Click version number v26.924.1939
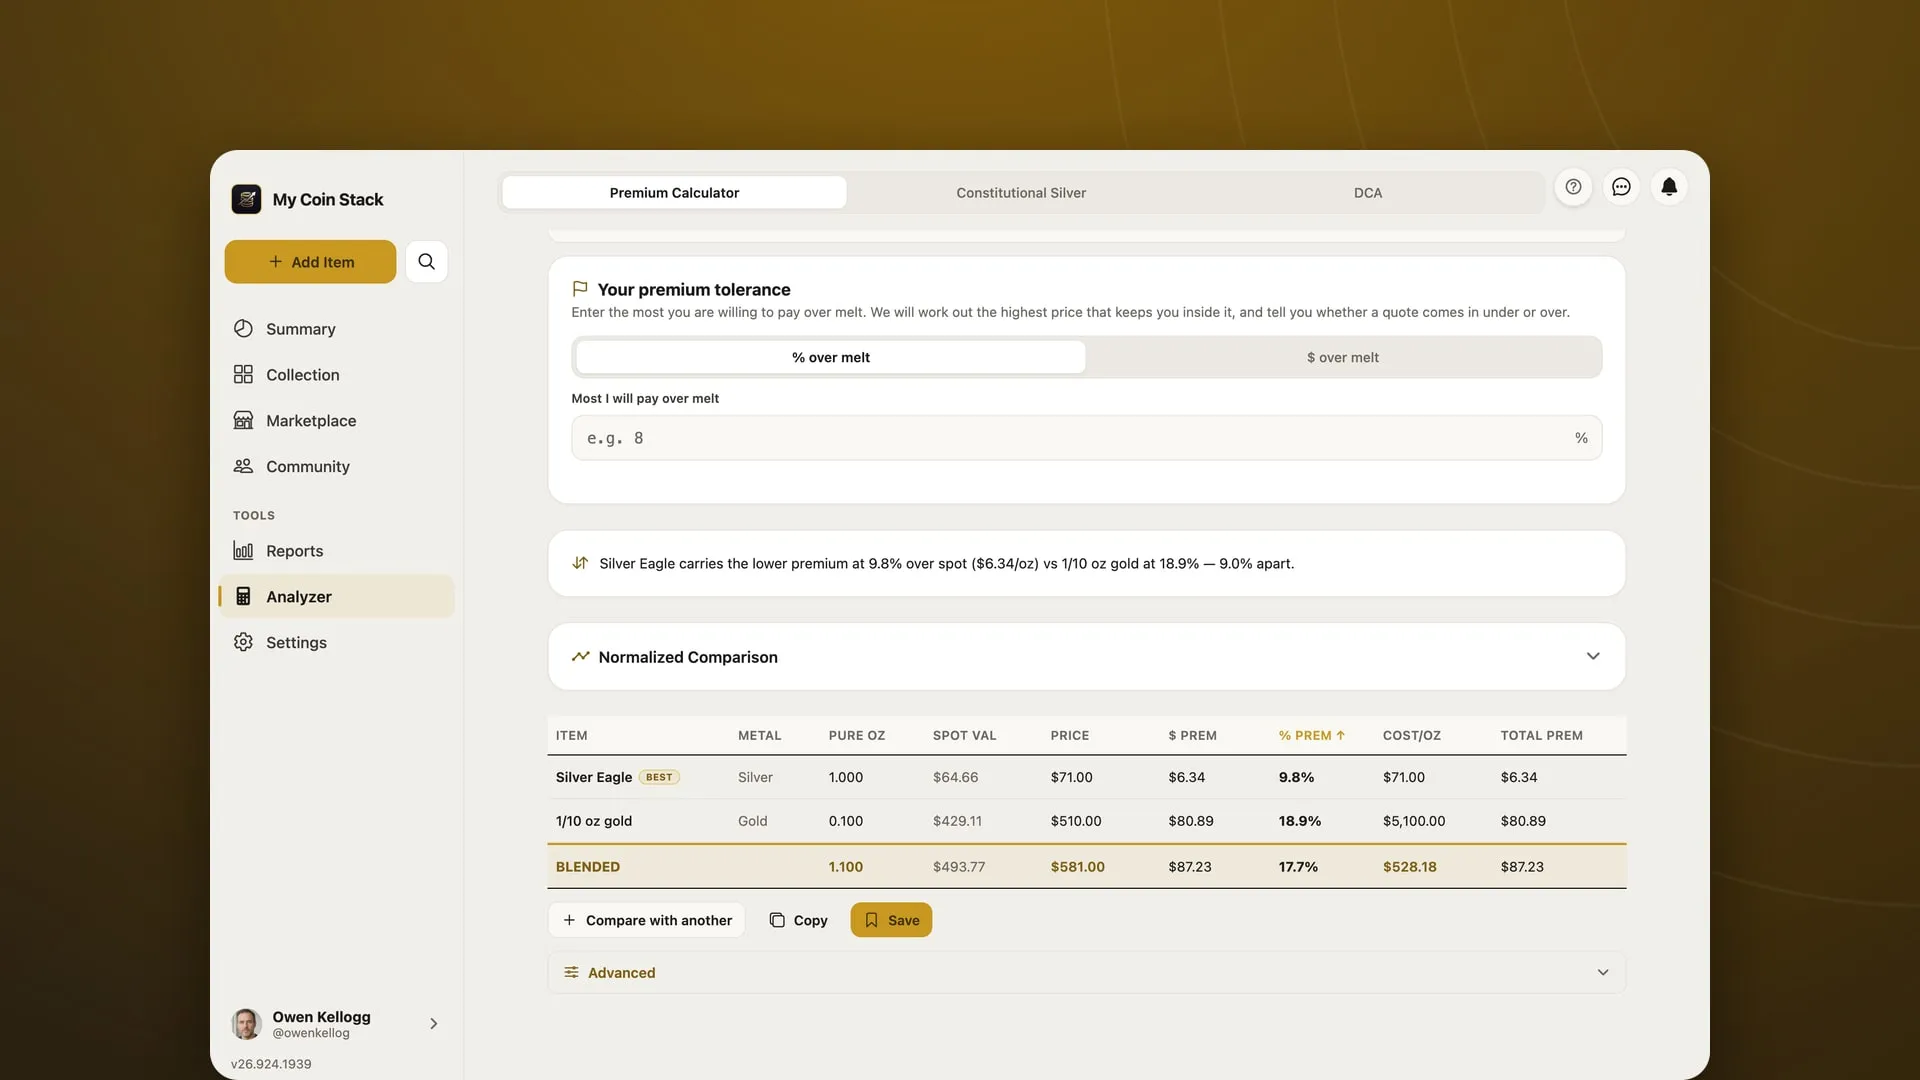Screen dimensions: 1920x1080 pos(271,1065)
